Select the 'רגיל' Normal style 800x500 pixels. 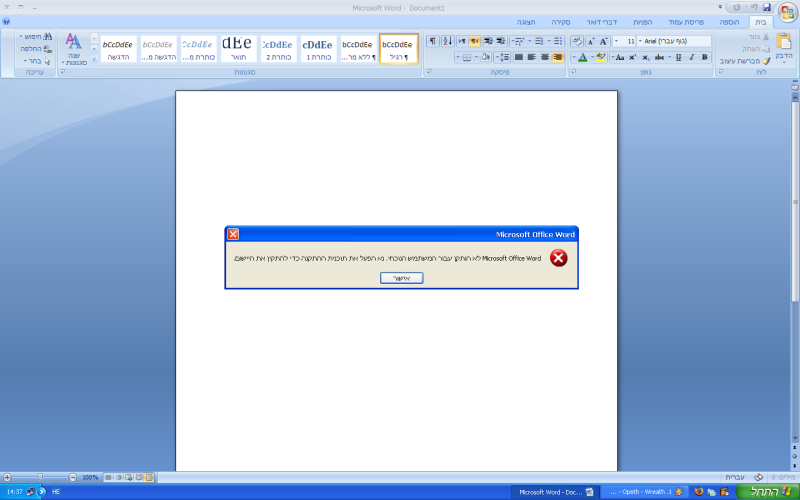click(x=398, y=49)
